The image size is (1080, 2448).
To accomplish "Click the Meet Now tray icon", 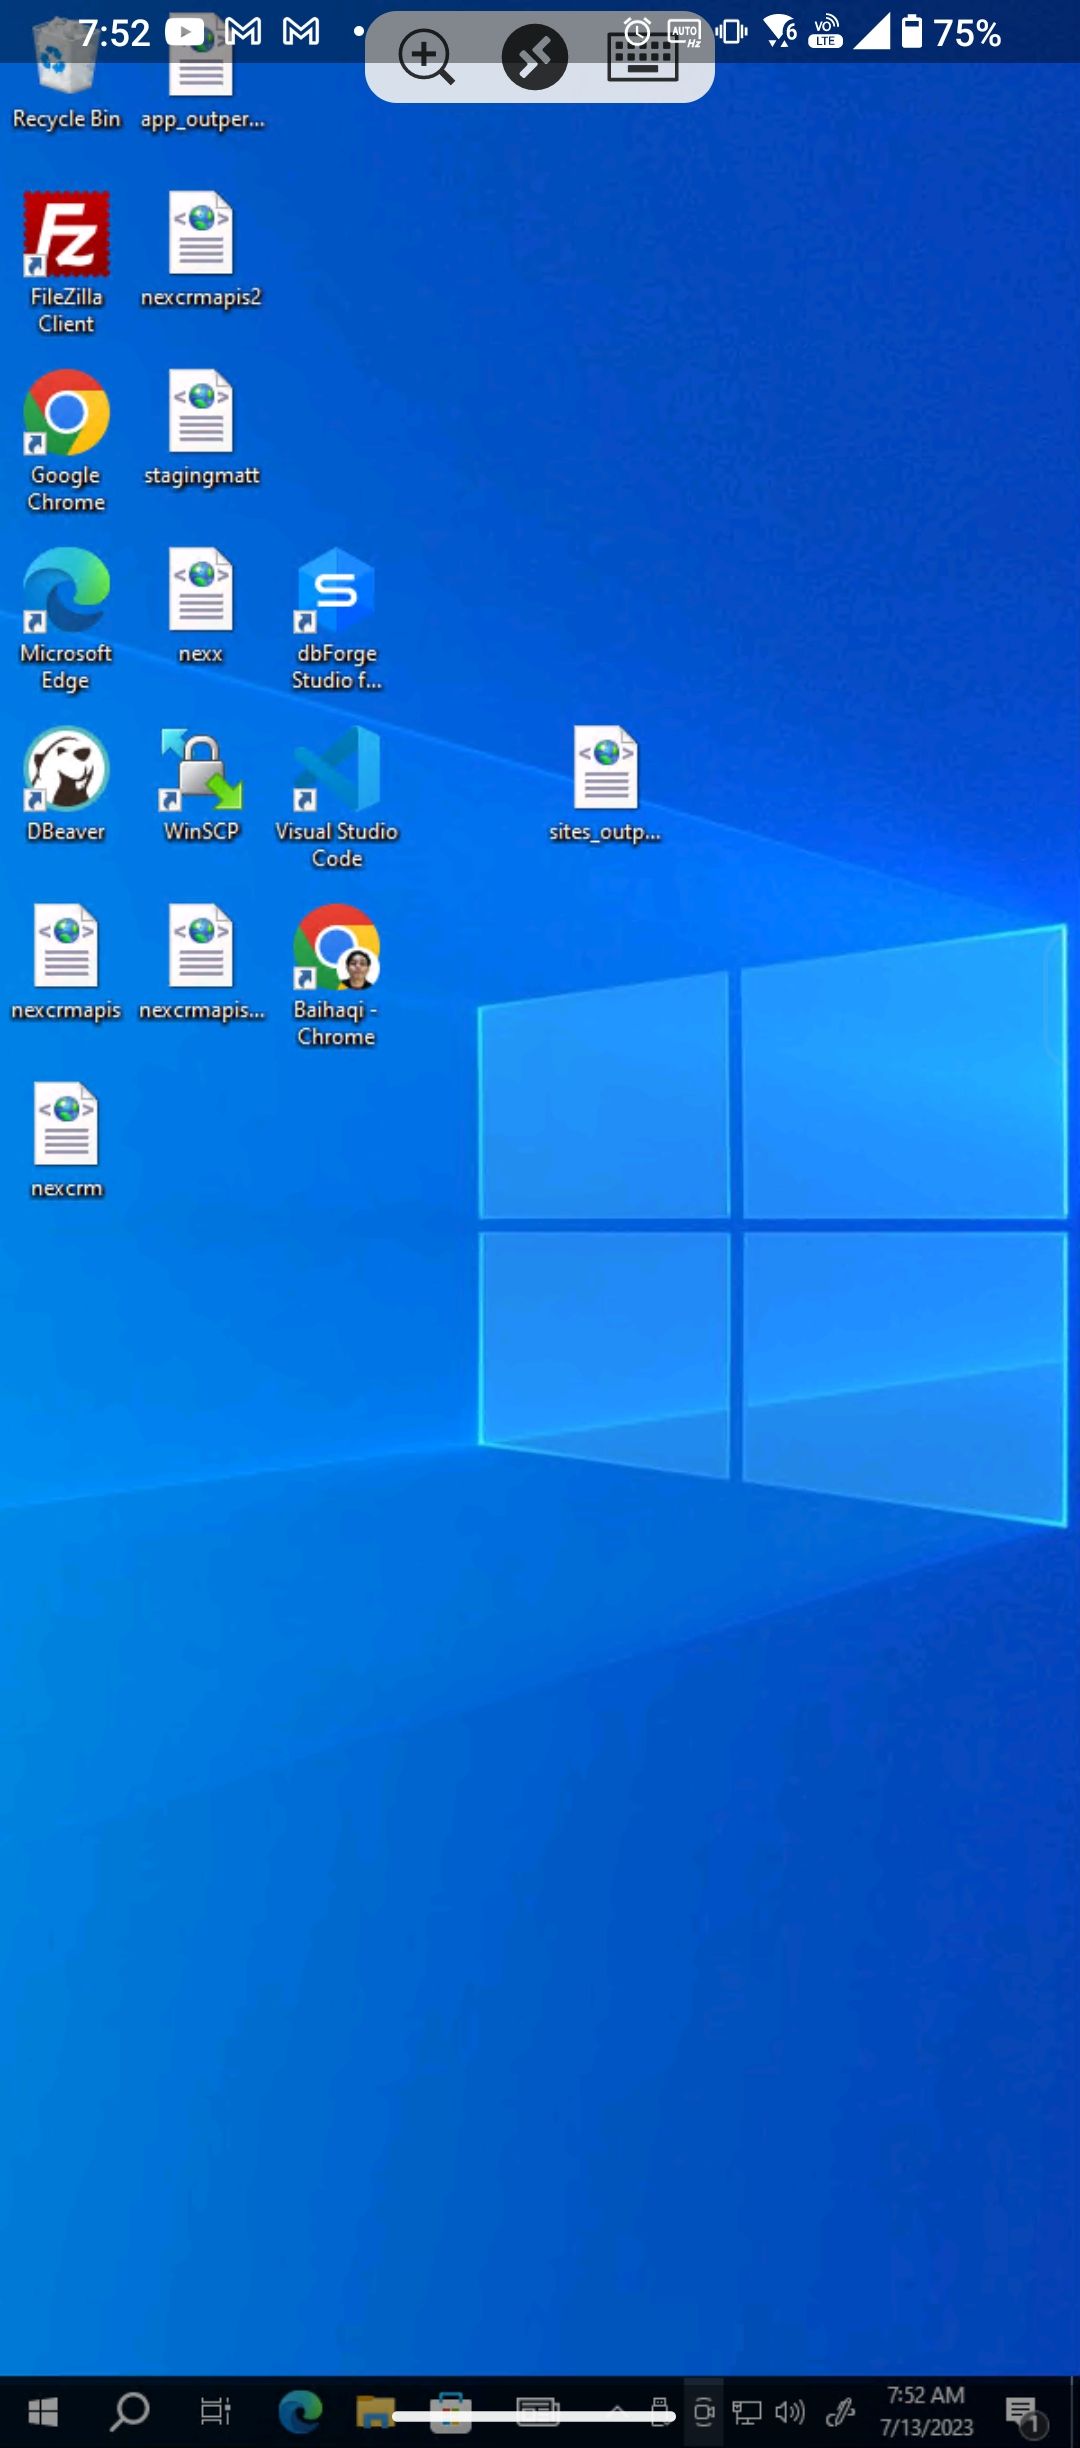I will [x=704, y=2412].
